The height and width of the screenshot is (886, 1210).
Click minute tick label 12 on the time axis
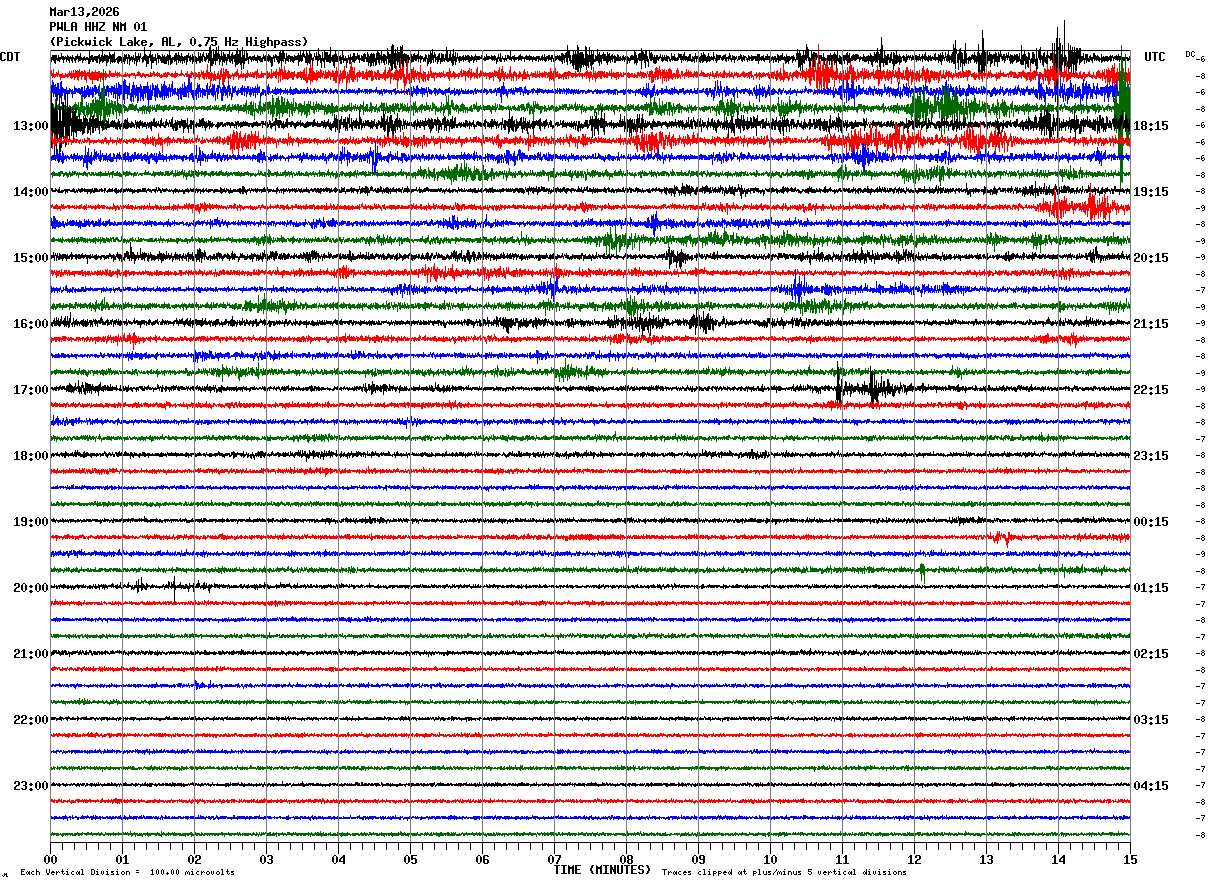point(914,859)
